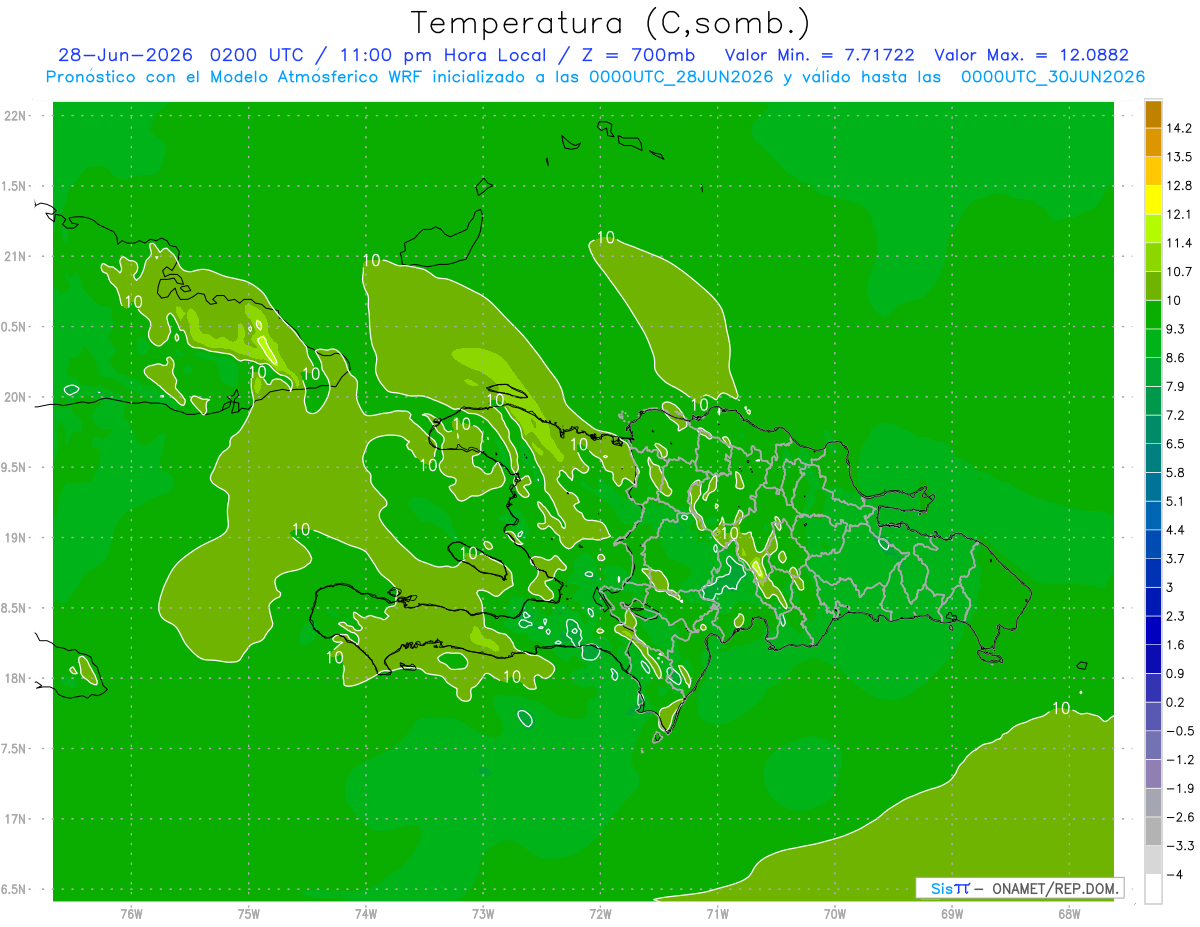This screenshot has width=1200, height=927.
Task: Click the '4.4' value on the color scale
Action: pos(1177,530)
